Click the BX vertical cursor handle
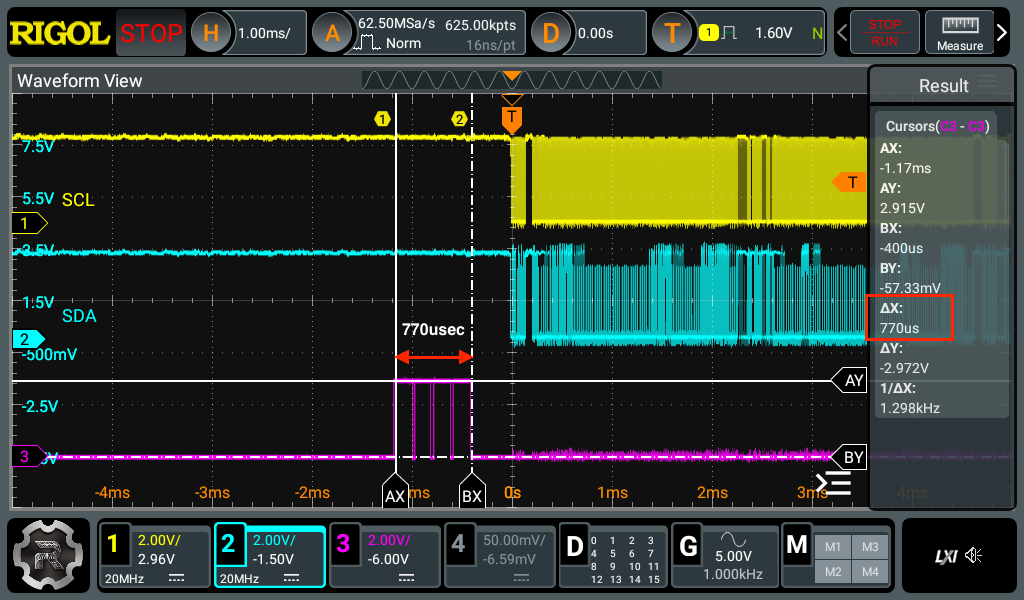The height and width of the screenshot is (600, 1024). 472,491
